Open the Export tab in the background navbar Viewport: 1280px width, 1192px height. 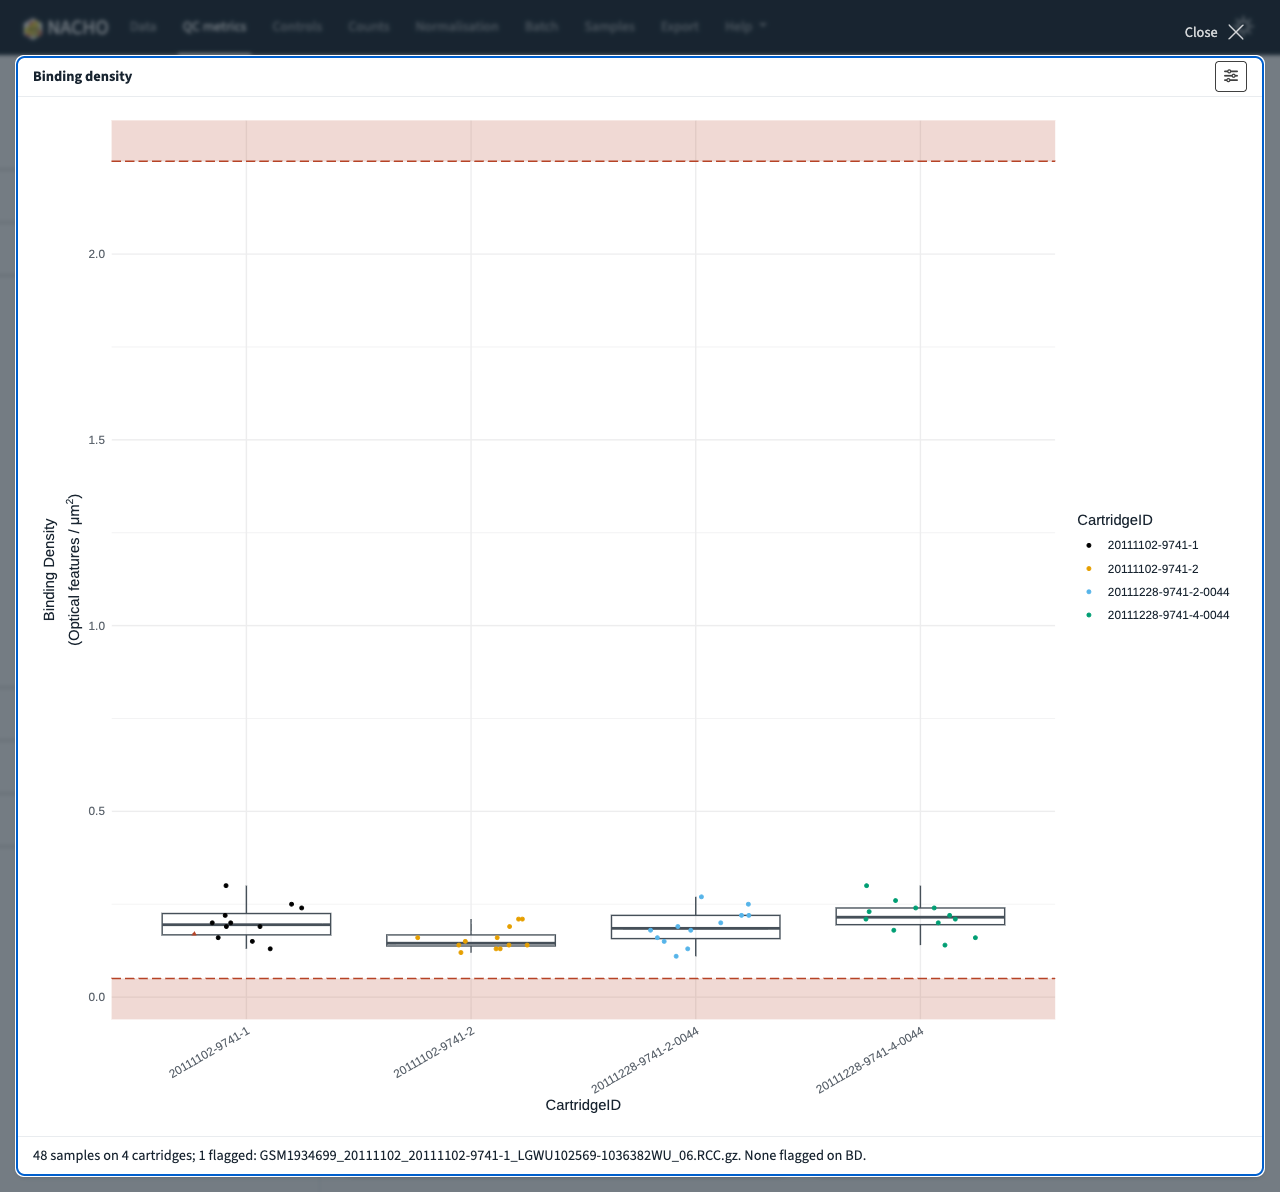(x=680, y=26)
